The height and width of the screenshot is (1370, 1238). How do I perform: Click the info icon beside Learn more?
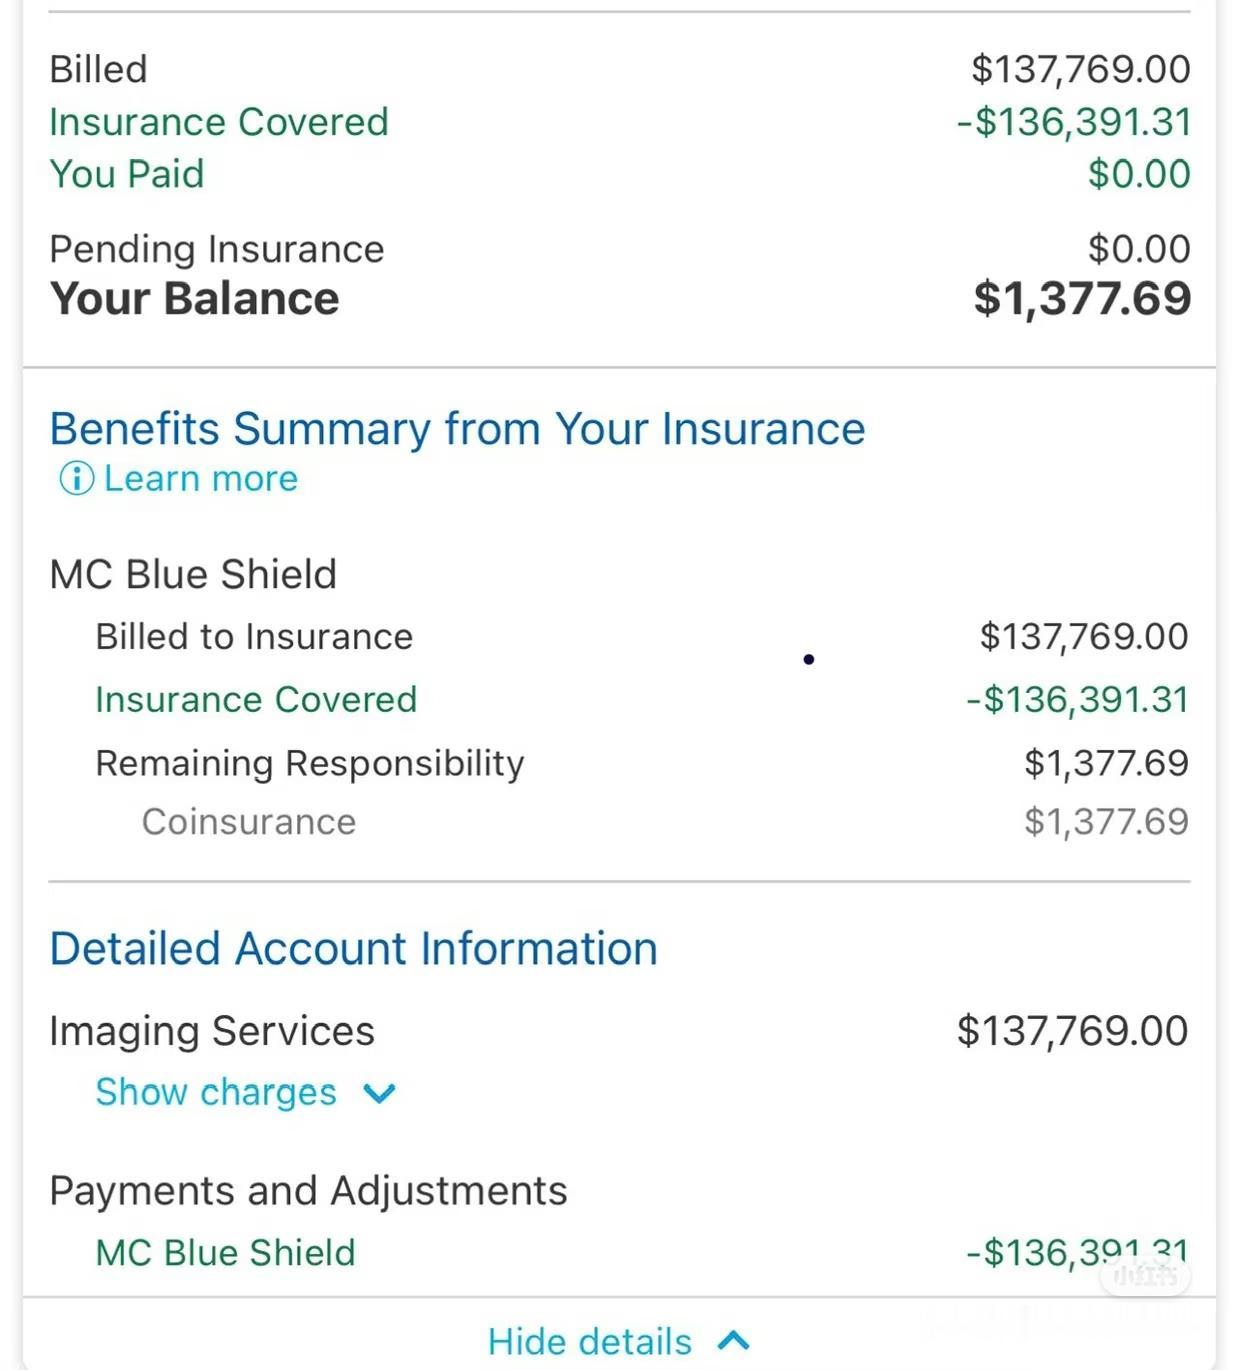[x=77, y=479]
